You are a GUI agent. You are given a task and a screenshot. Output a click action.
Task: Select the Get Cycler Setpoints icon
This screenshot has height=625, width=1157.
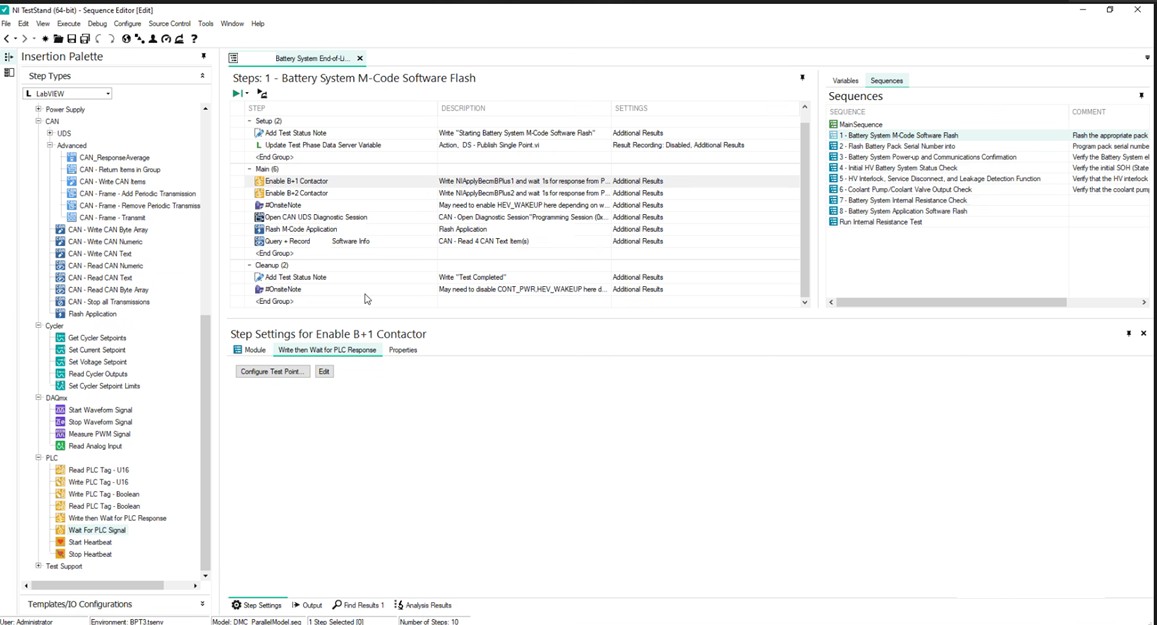(61, 337)
